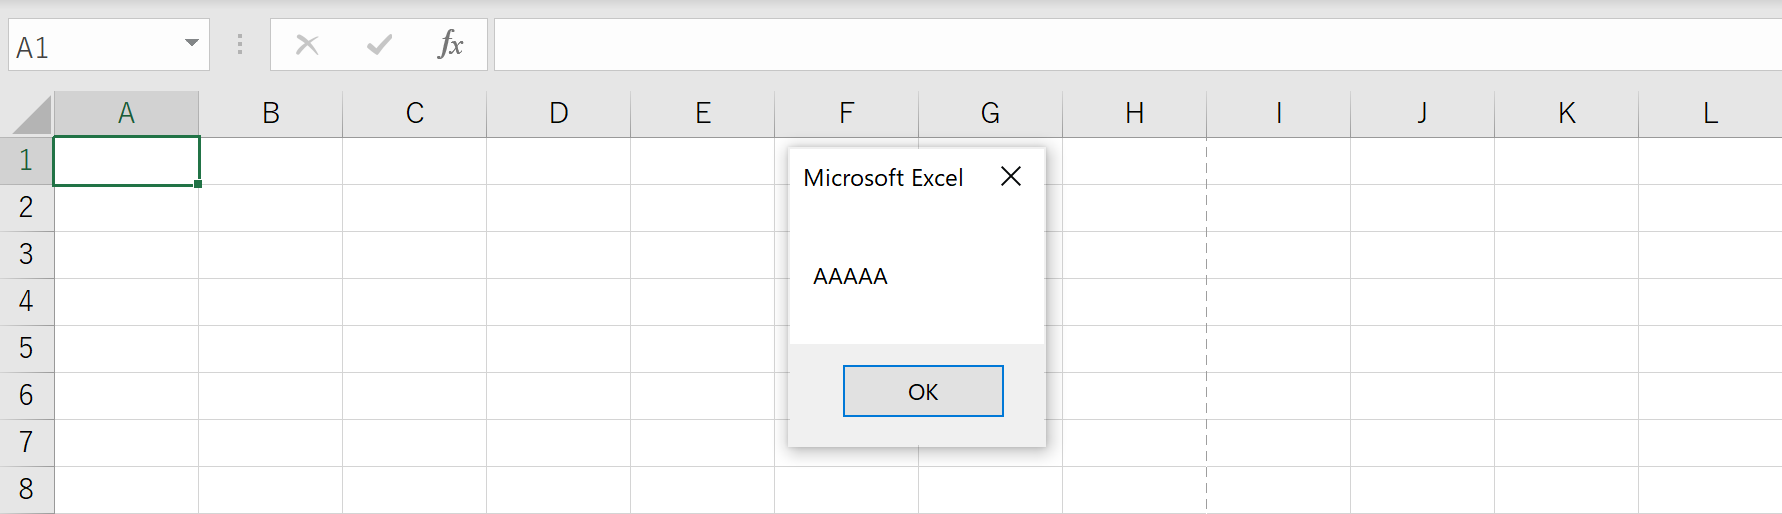This screenshot has width=1782, height=514.
Task: Click the Name Box showing A1
Action: coord(109,45)
